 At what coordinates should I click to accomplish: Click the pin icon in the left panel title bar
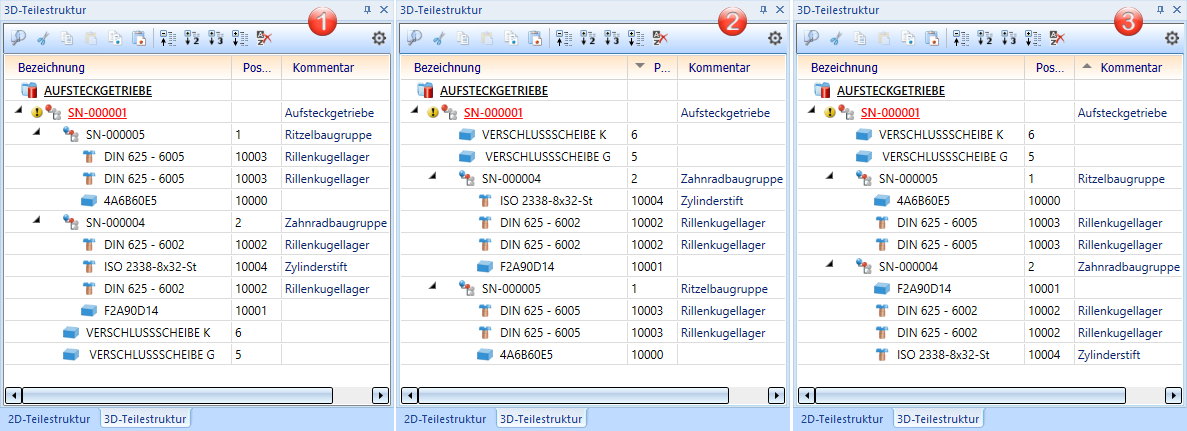click(367, 10)
